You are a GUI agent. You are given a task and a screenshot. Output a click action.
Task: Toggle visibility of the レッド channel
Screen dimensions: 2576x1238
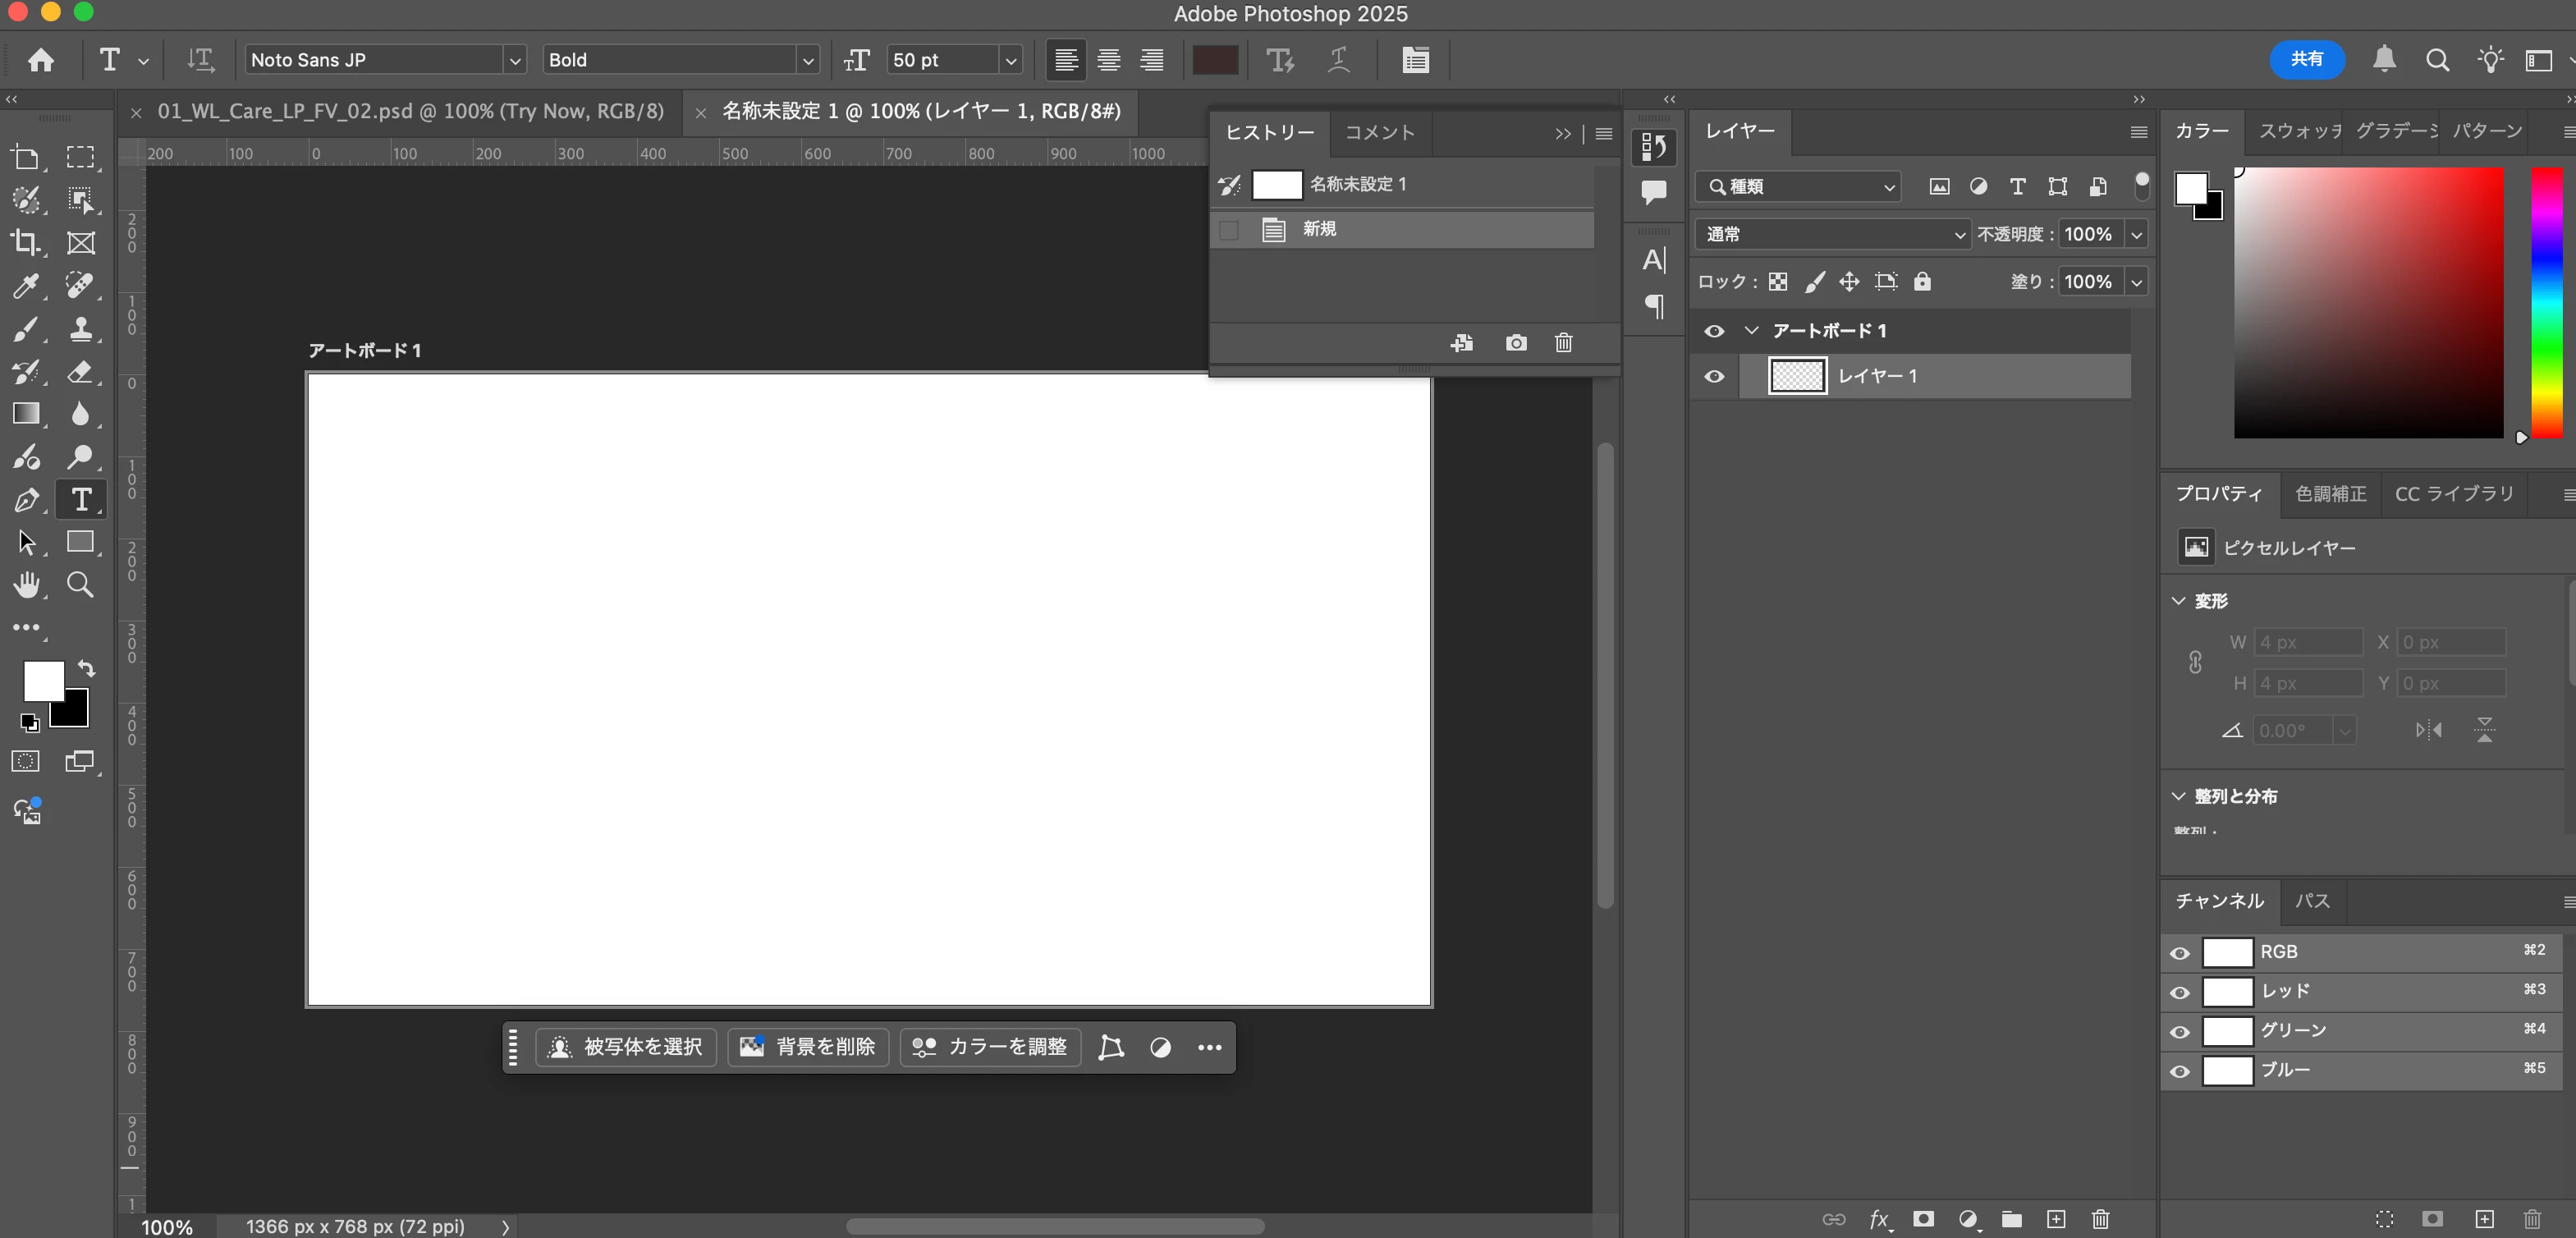(x=2179, y=992)
